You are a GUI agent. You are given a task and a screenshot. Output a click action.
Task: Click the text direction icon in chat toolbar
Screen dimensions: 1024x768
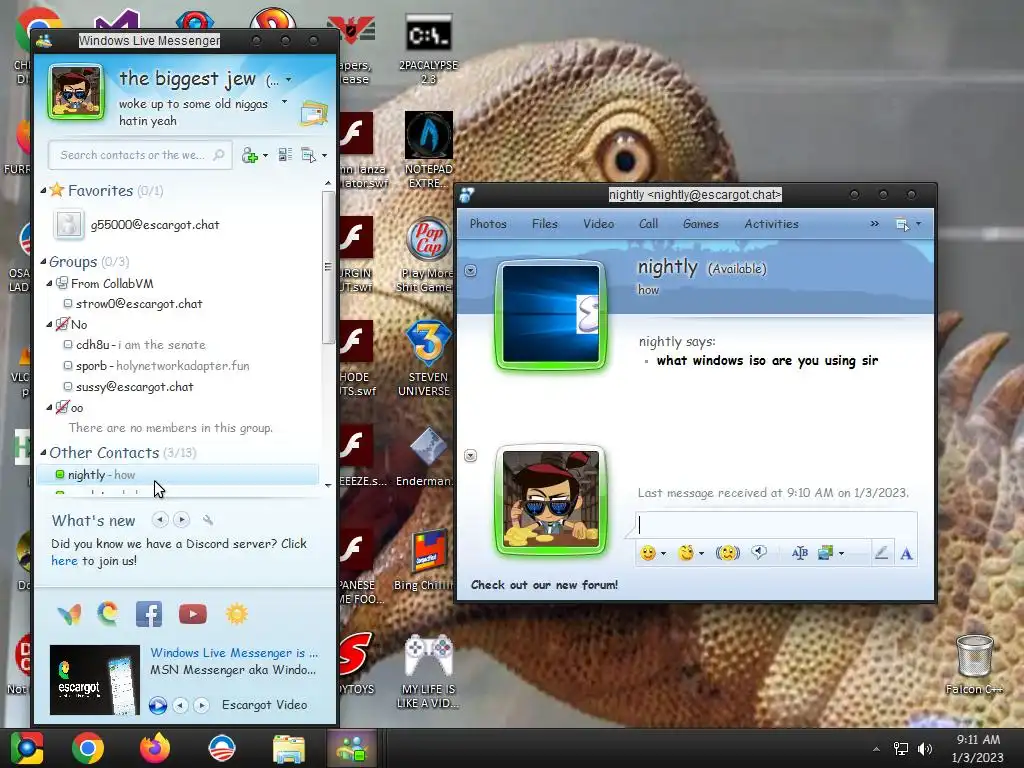tap(799, 553)
